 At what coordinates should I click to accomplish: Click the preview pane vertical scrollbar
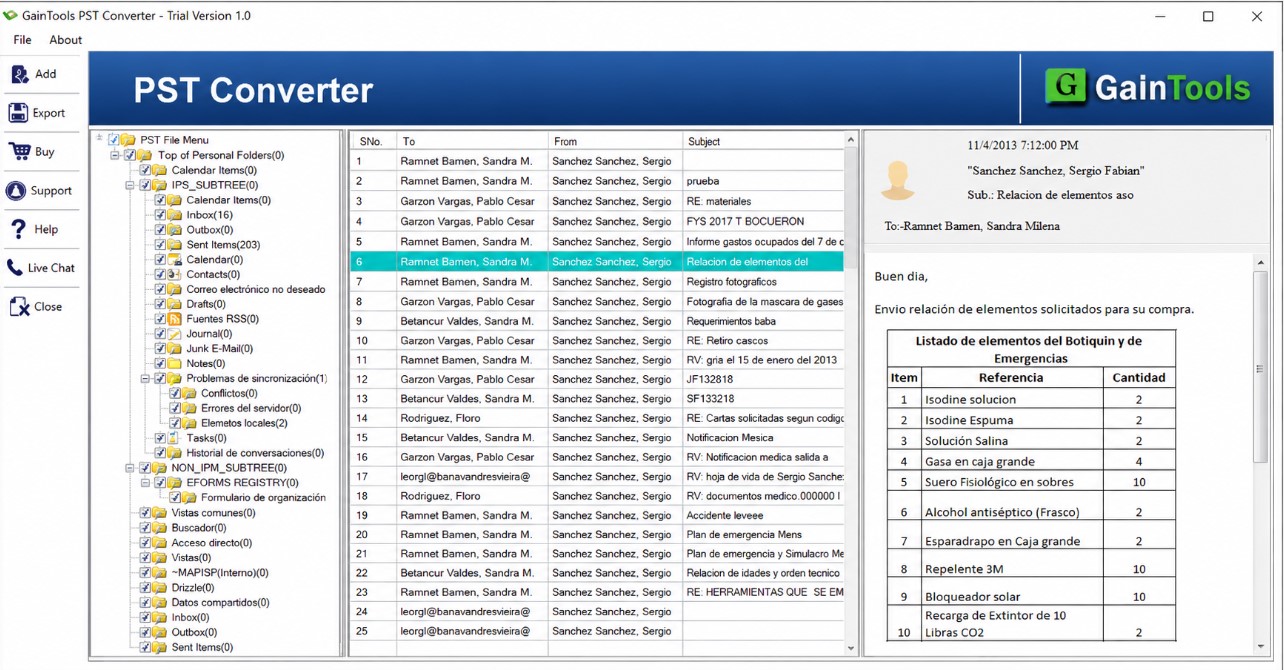(1260, 368)
